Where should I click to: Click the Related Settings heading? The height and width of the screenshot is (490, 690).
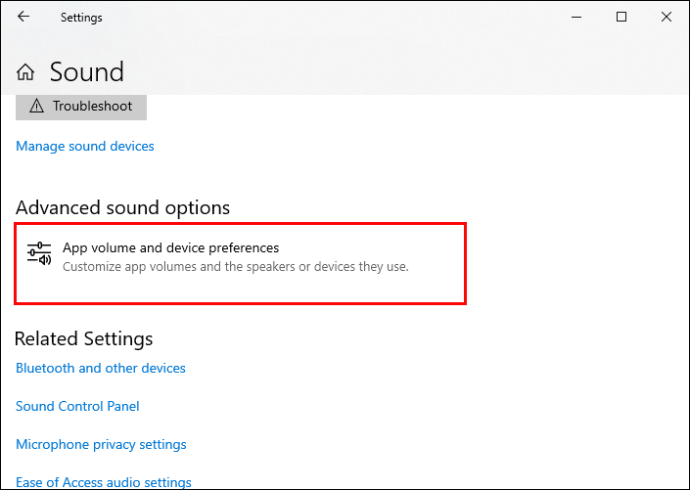(84, 339)
